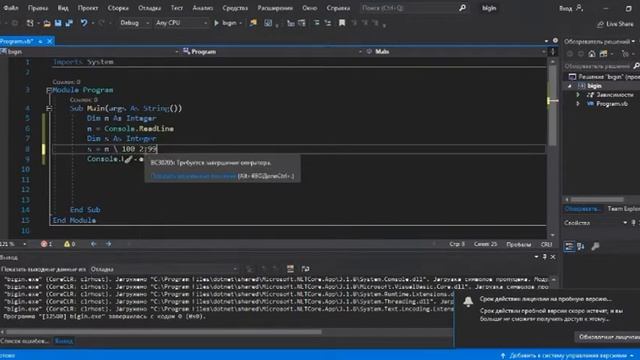640x360 pixels.
Task: Click the editor vertical scrollbar
Action: [552, 106]
